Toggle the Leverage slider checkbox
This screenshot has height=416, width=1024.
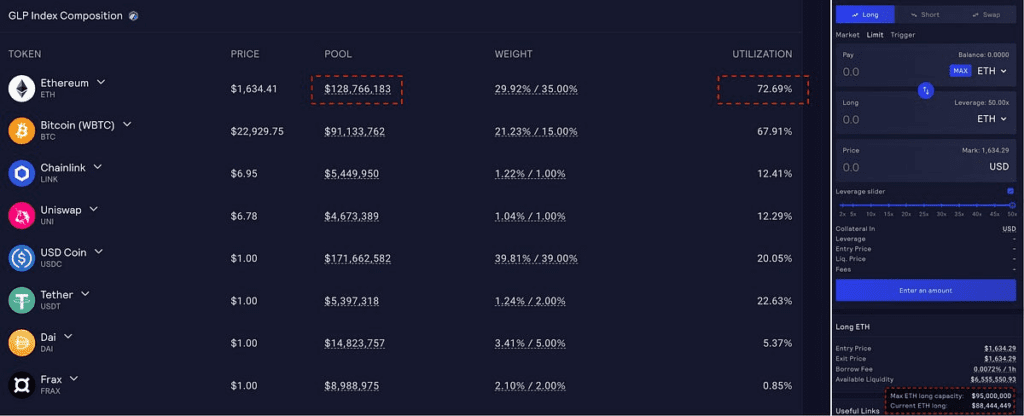[x=1011, y=191]
